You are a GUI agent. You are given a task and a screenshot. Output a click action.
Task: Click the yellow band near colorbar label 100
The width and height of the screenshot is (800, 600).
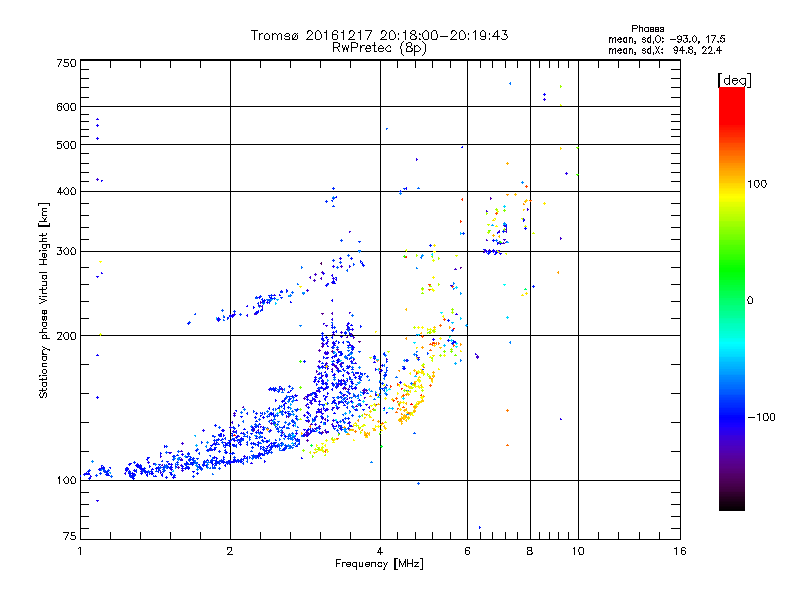[732, 196]
